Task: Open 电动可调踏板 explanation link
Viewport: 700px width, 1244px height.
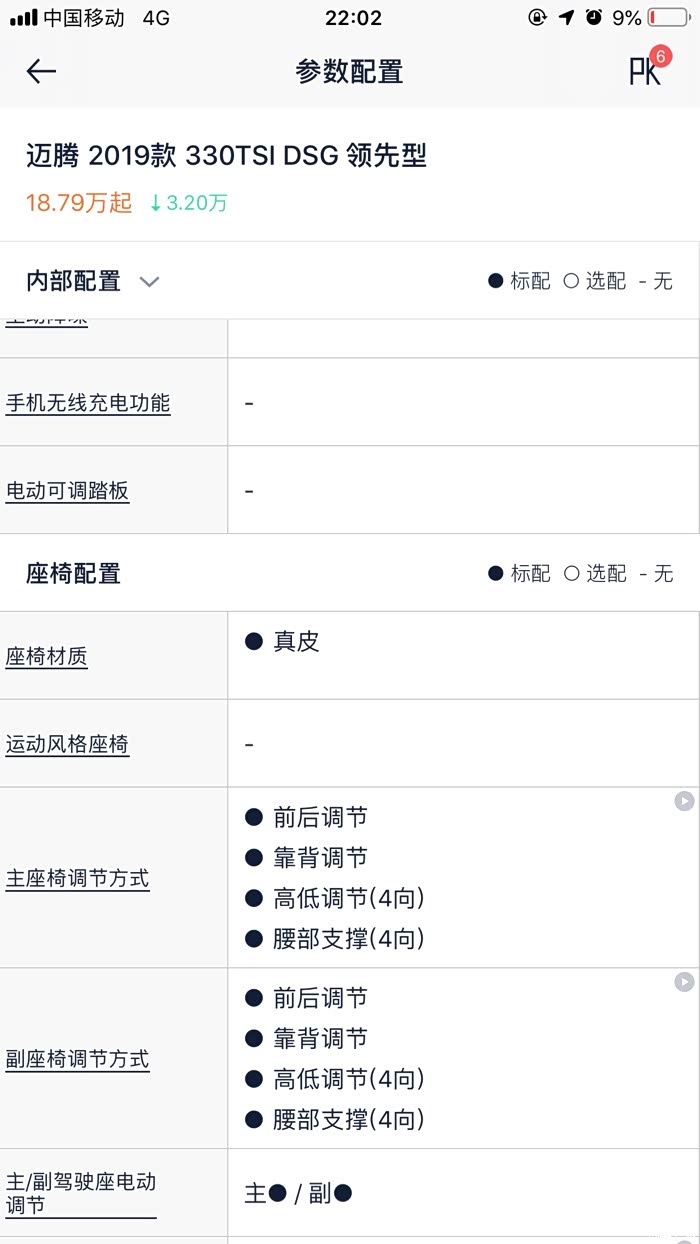Action: tap(68, 491)
